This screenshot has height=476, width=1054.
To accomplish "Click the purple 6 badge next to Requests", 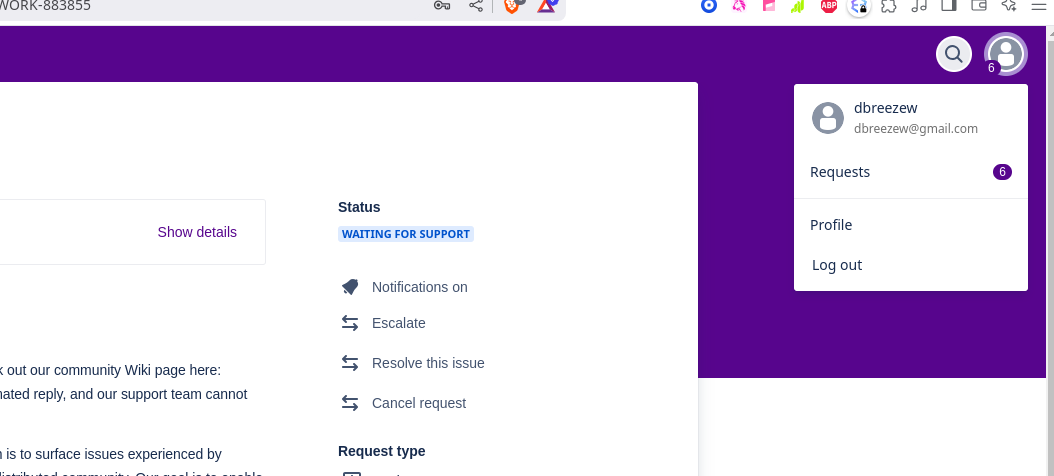I will (x=1002, y=172).
